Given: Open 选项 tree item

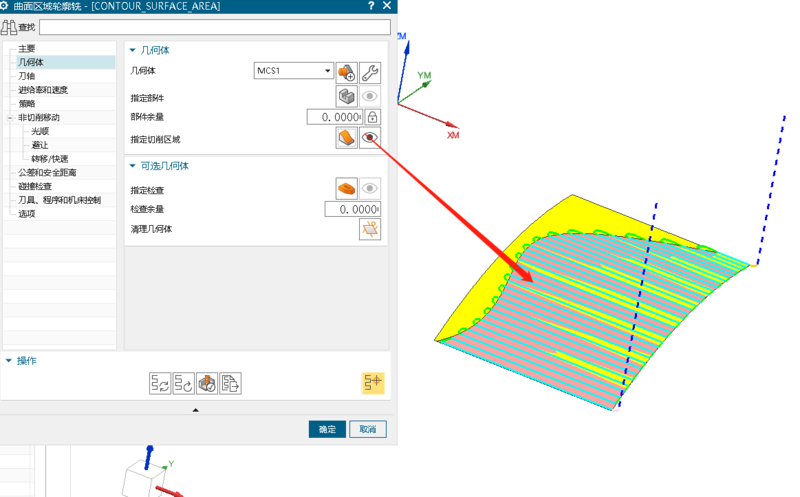Looking at the screenshot, I should point(27,214).
